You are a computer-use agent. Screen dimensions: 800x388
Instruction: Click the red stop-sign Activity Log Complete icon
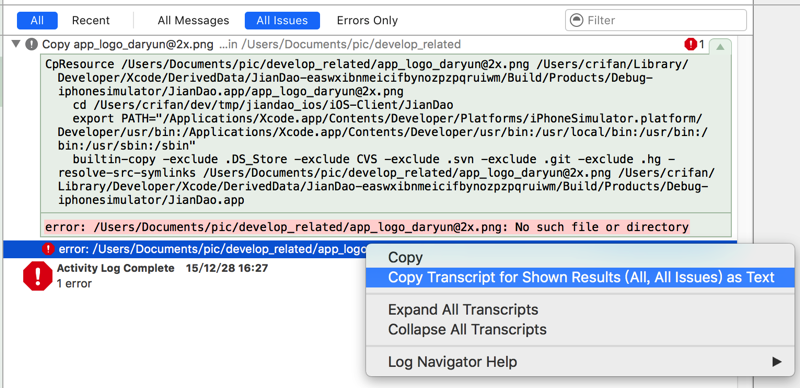coord(38,276)
